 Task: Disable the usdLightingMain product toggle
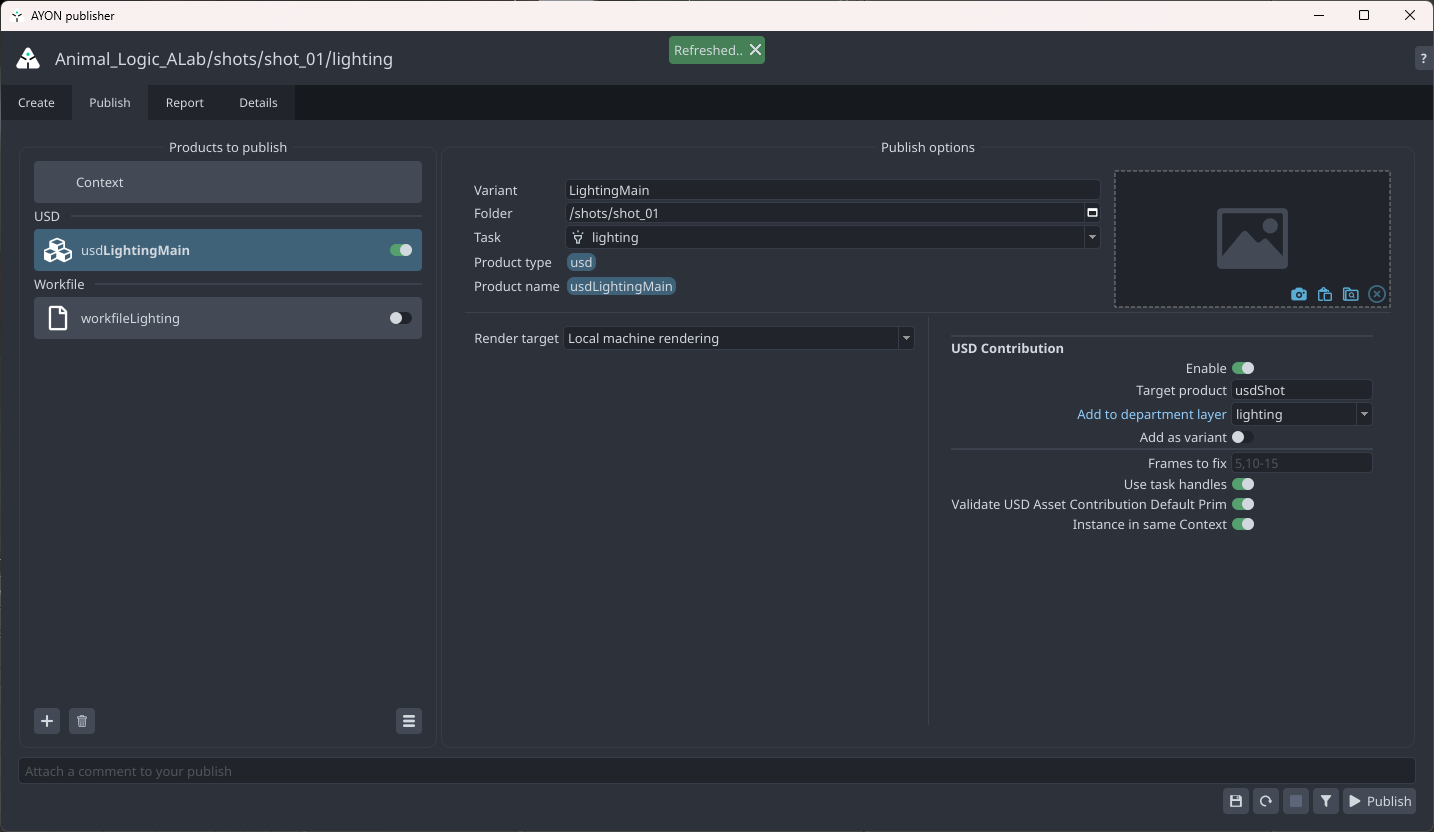[x=401, y=250]
